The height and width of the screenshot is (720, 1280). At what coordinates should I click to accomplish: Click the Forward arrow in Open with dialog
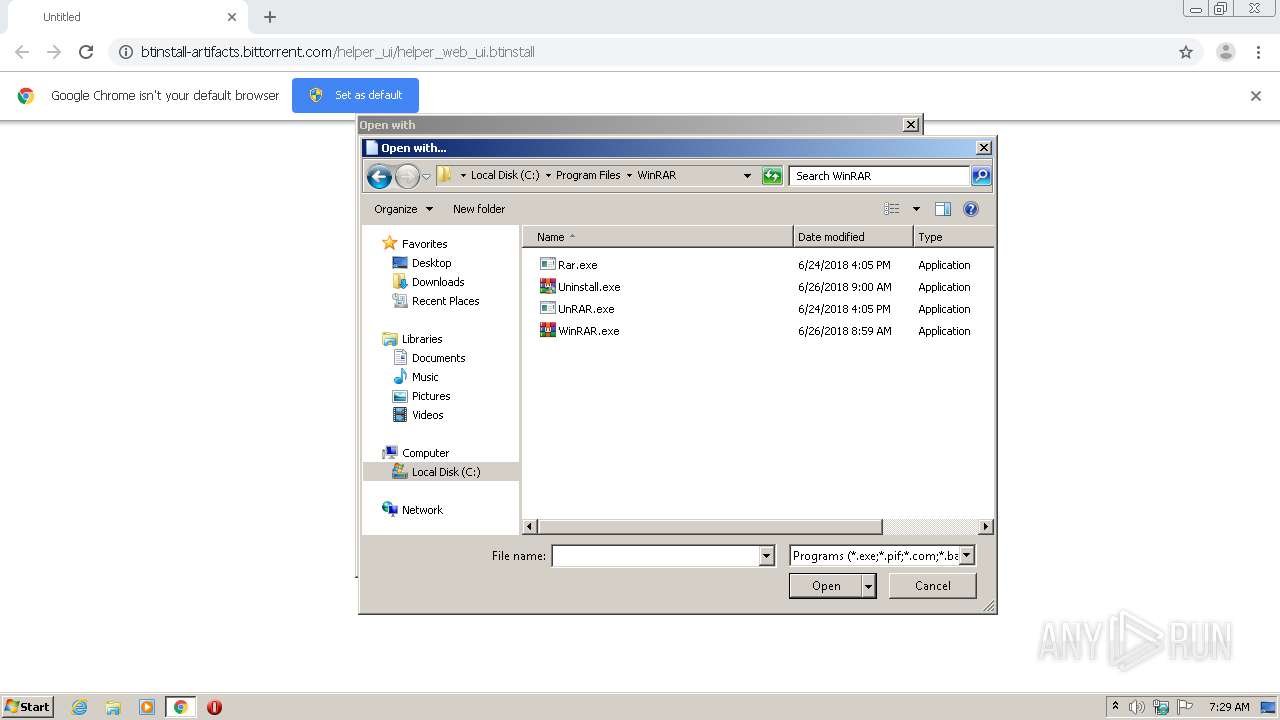click(407, 177)
